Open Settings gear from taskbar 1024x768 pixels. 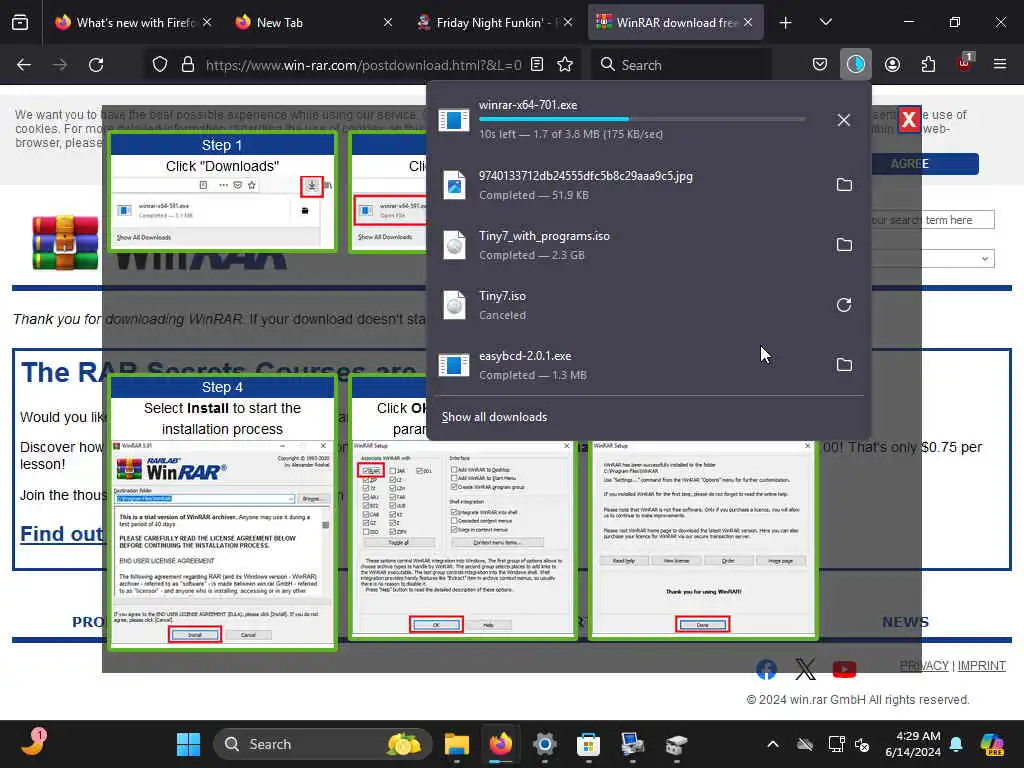(x=545, y=744)
